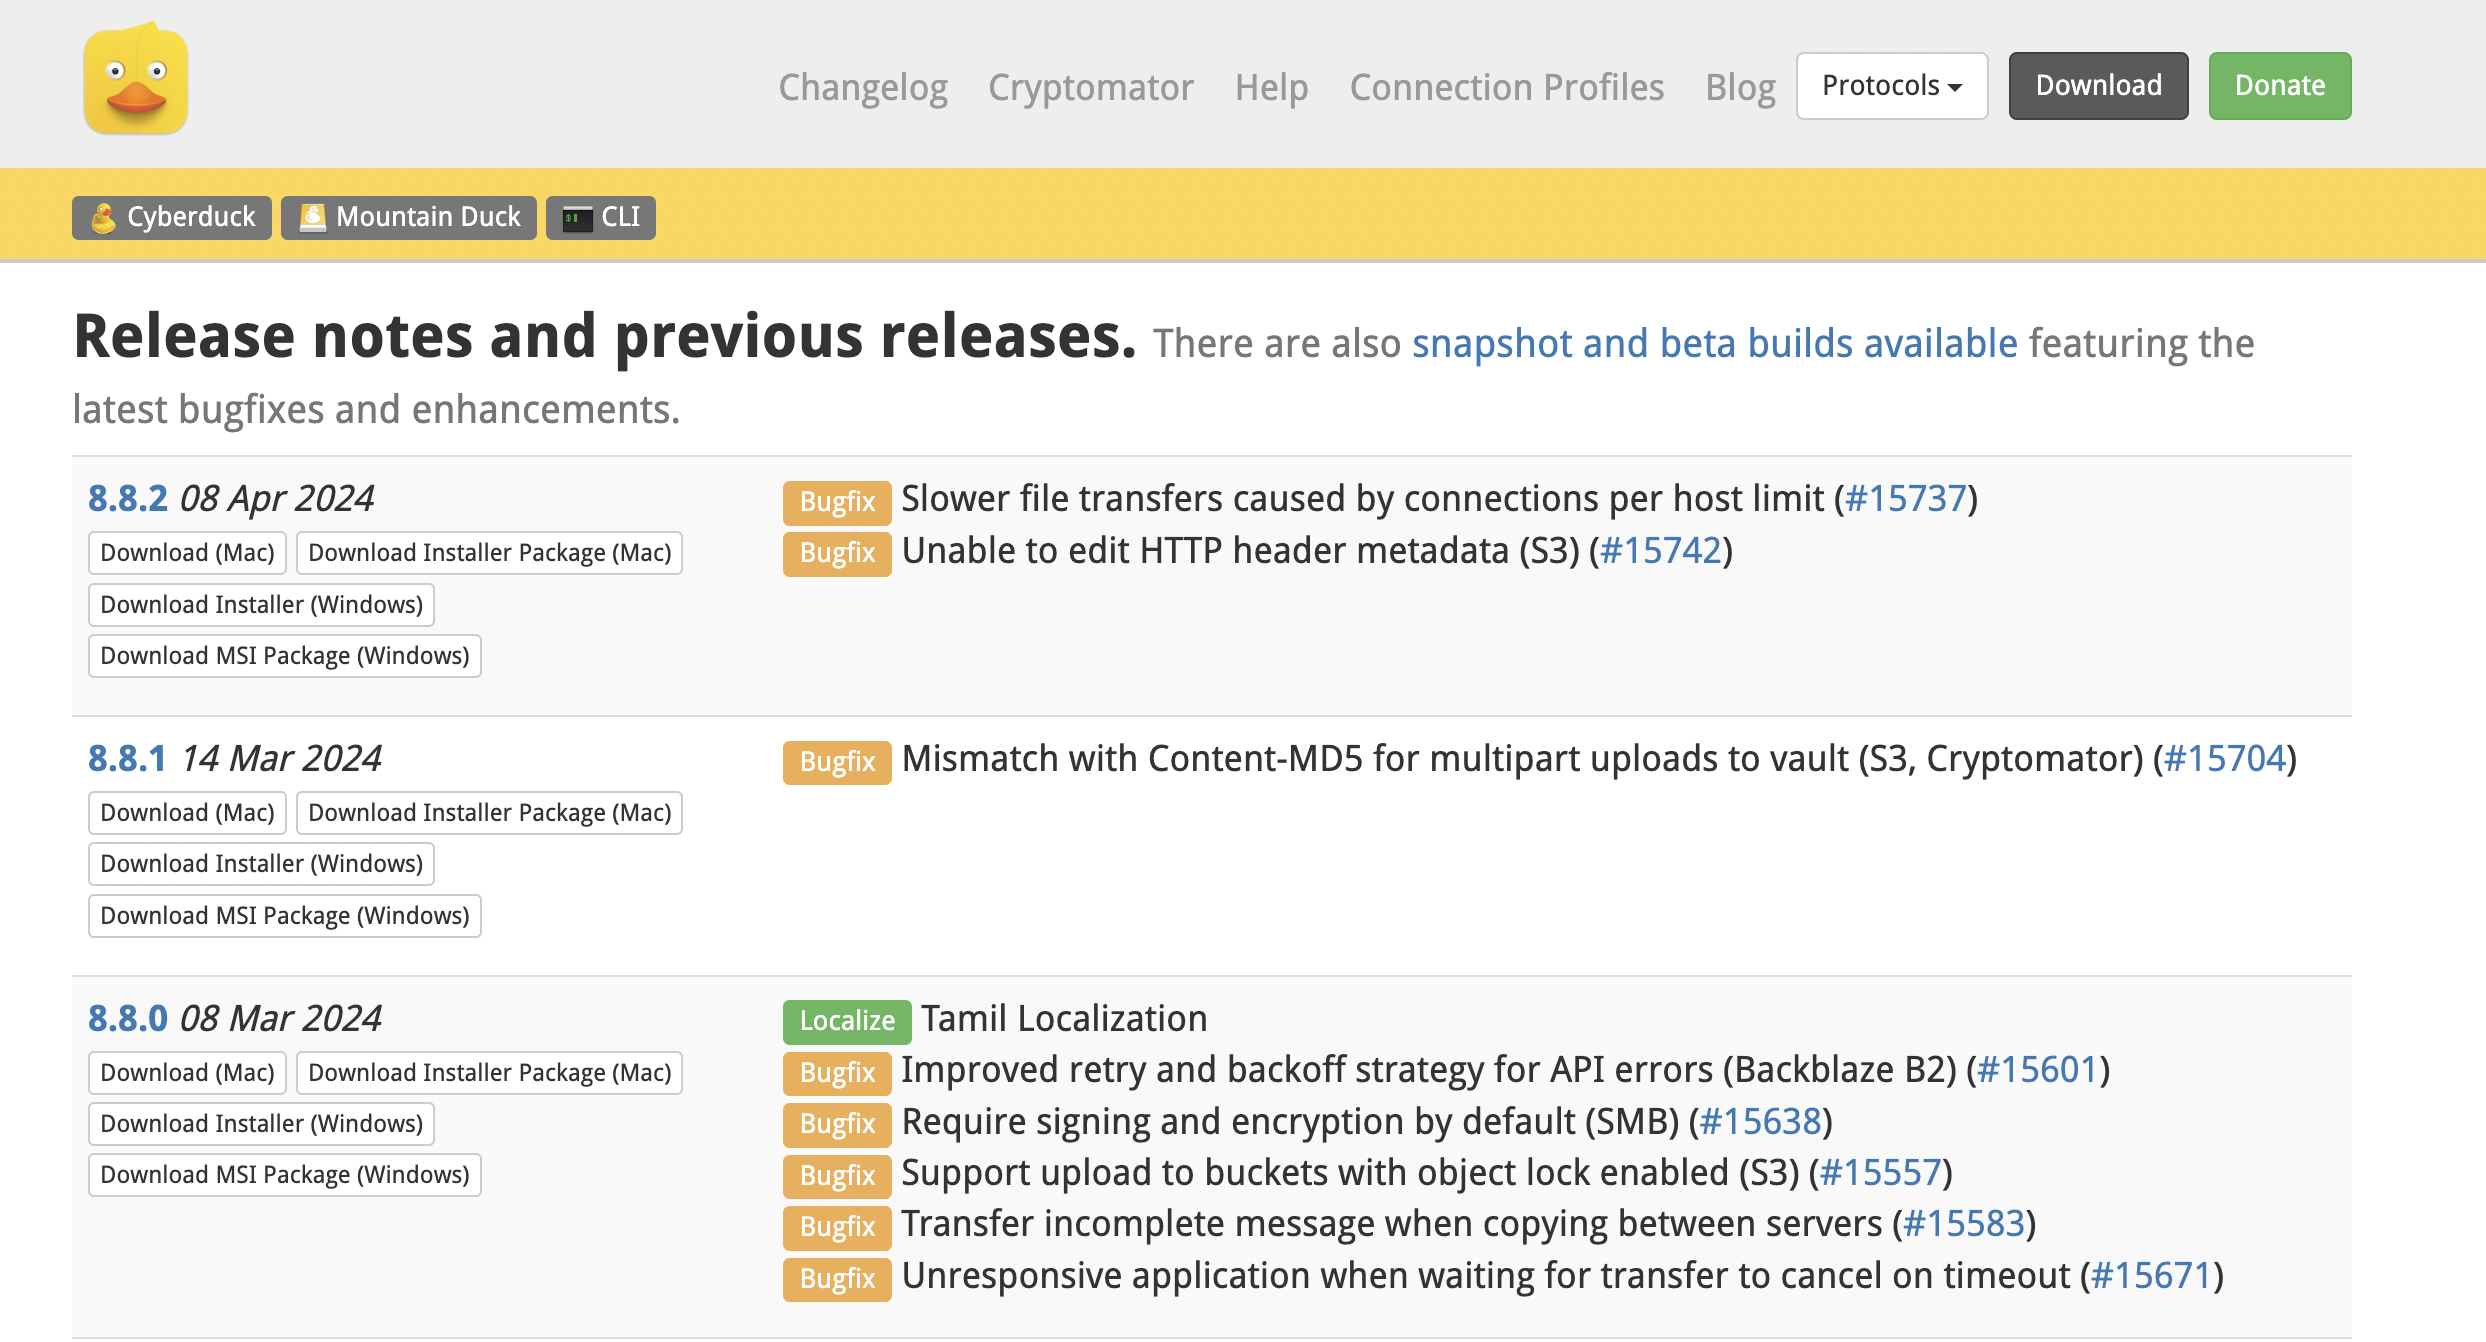Download (Mac) for version 8.8.1
Image resolution: width=2486 pixels, height=1342 pixels.
pyautogui.click(x=188, y=813)
